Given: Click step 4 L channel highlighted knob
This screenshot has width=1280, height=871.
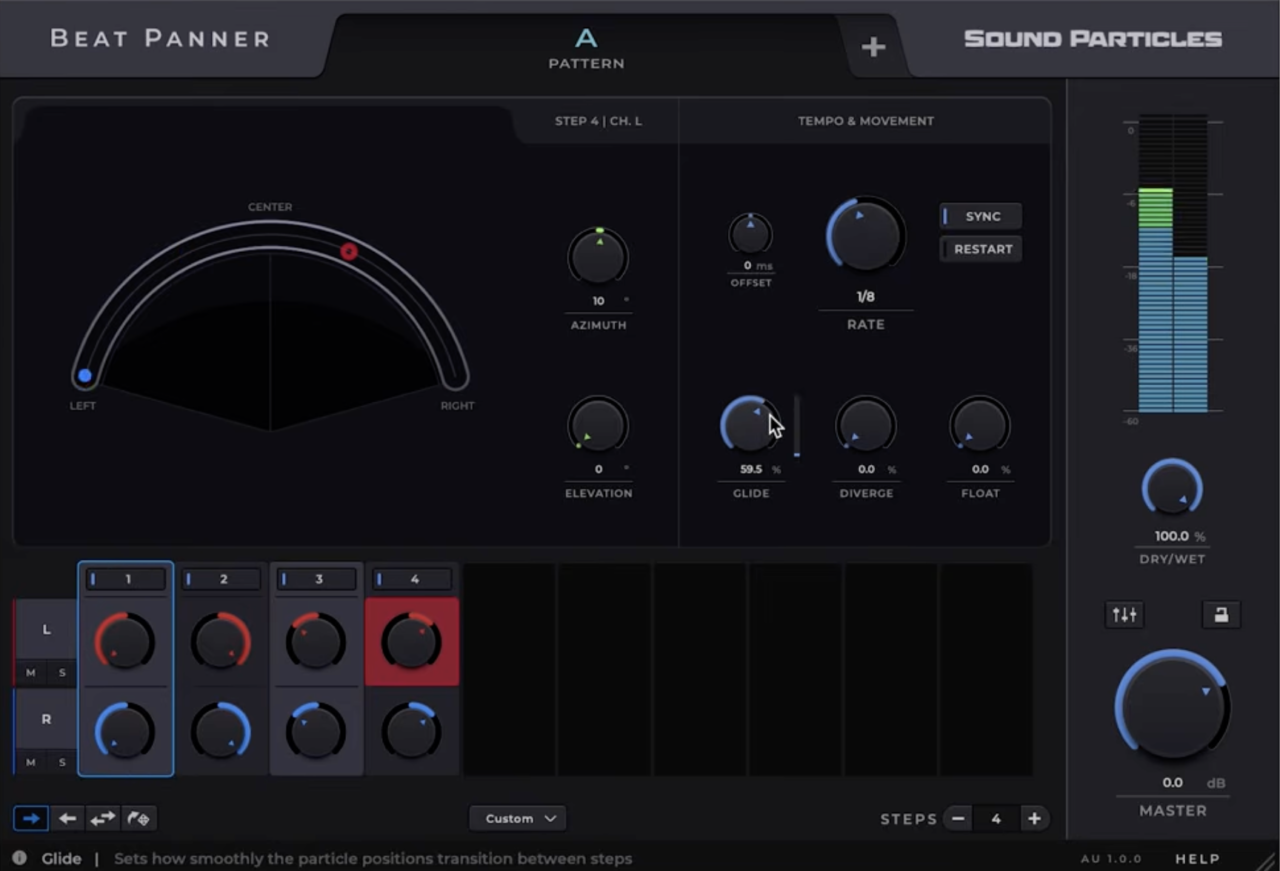Looking at the screenshot, I should click(412, 641).
